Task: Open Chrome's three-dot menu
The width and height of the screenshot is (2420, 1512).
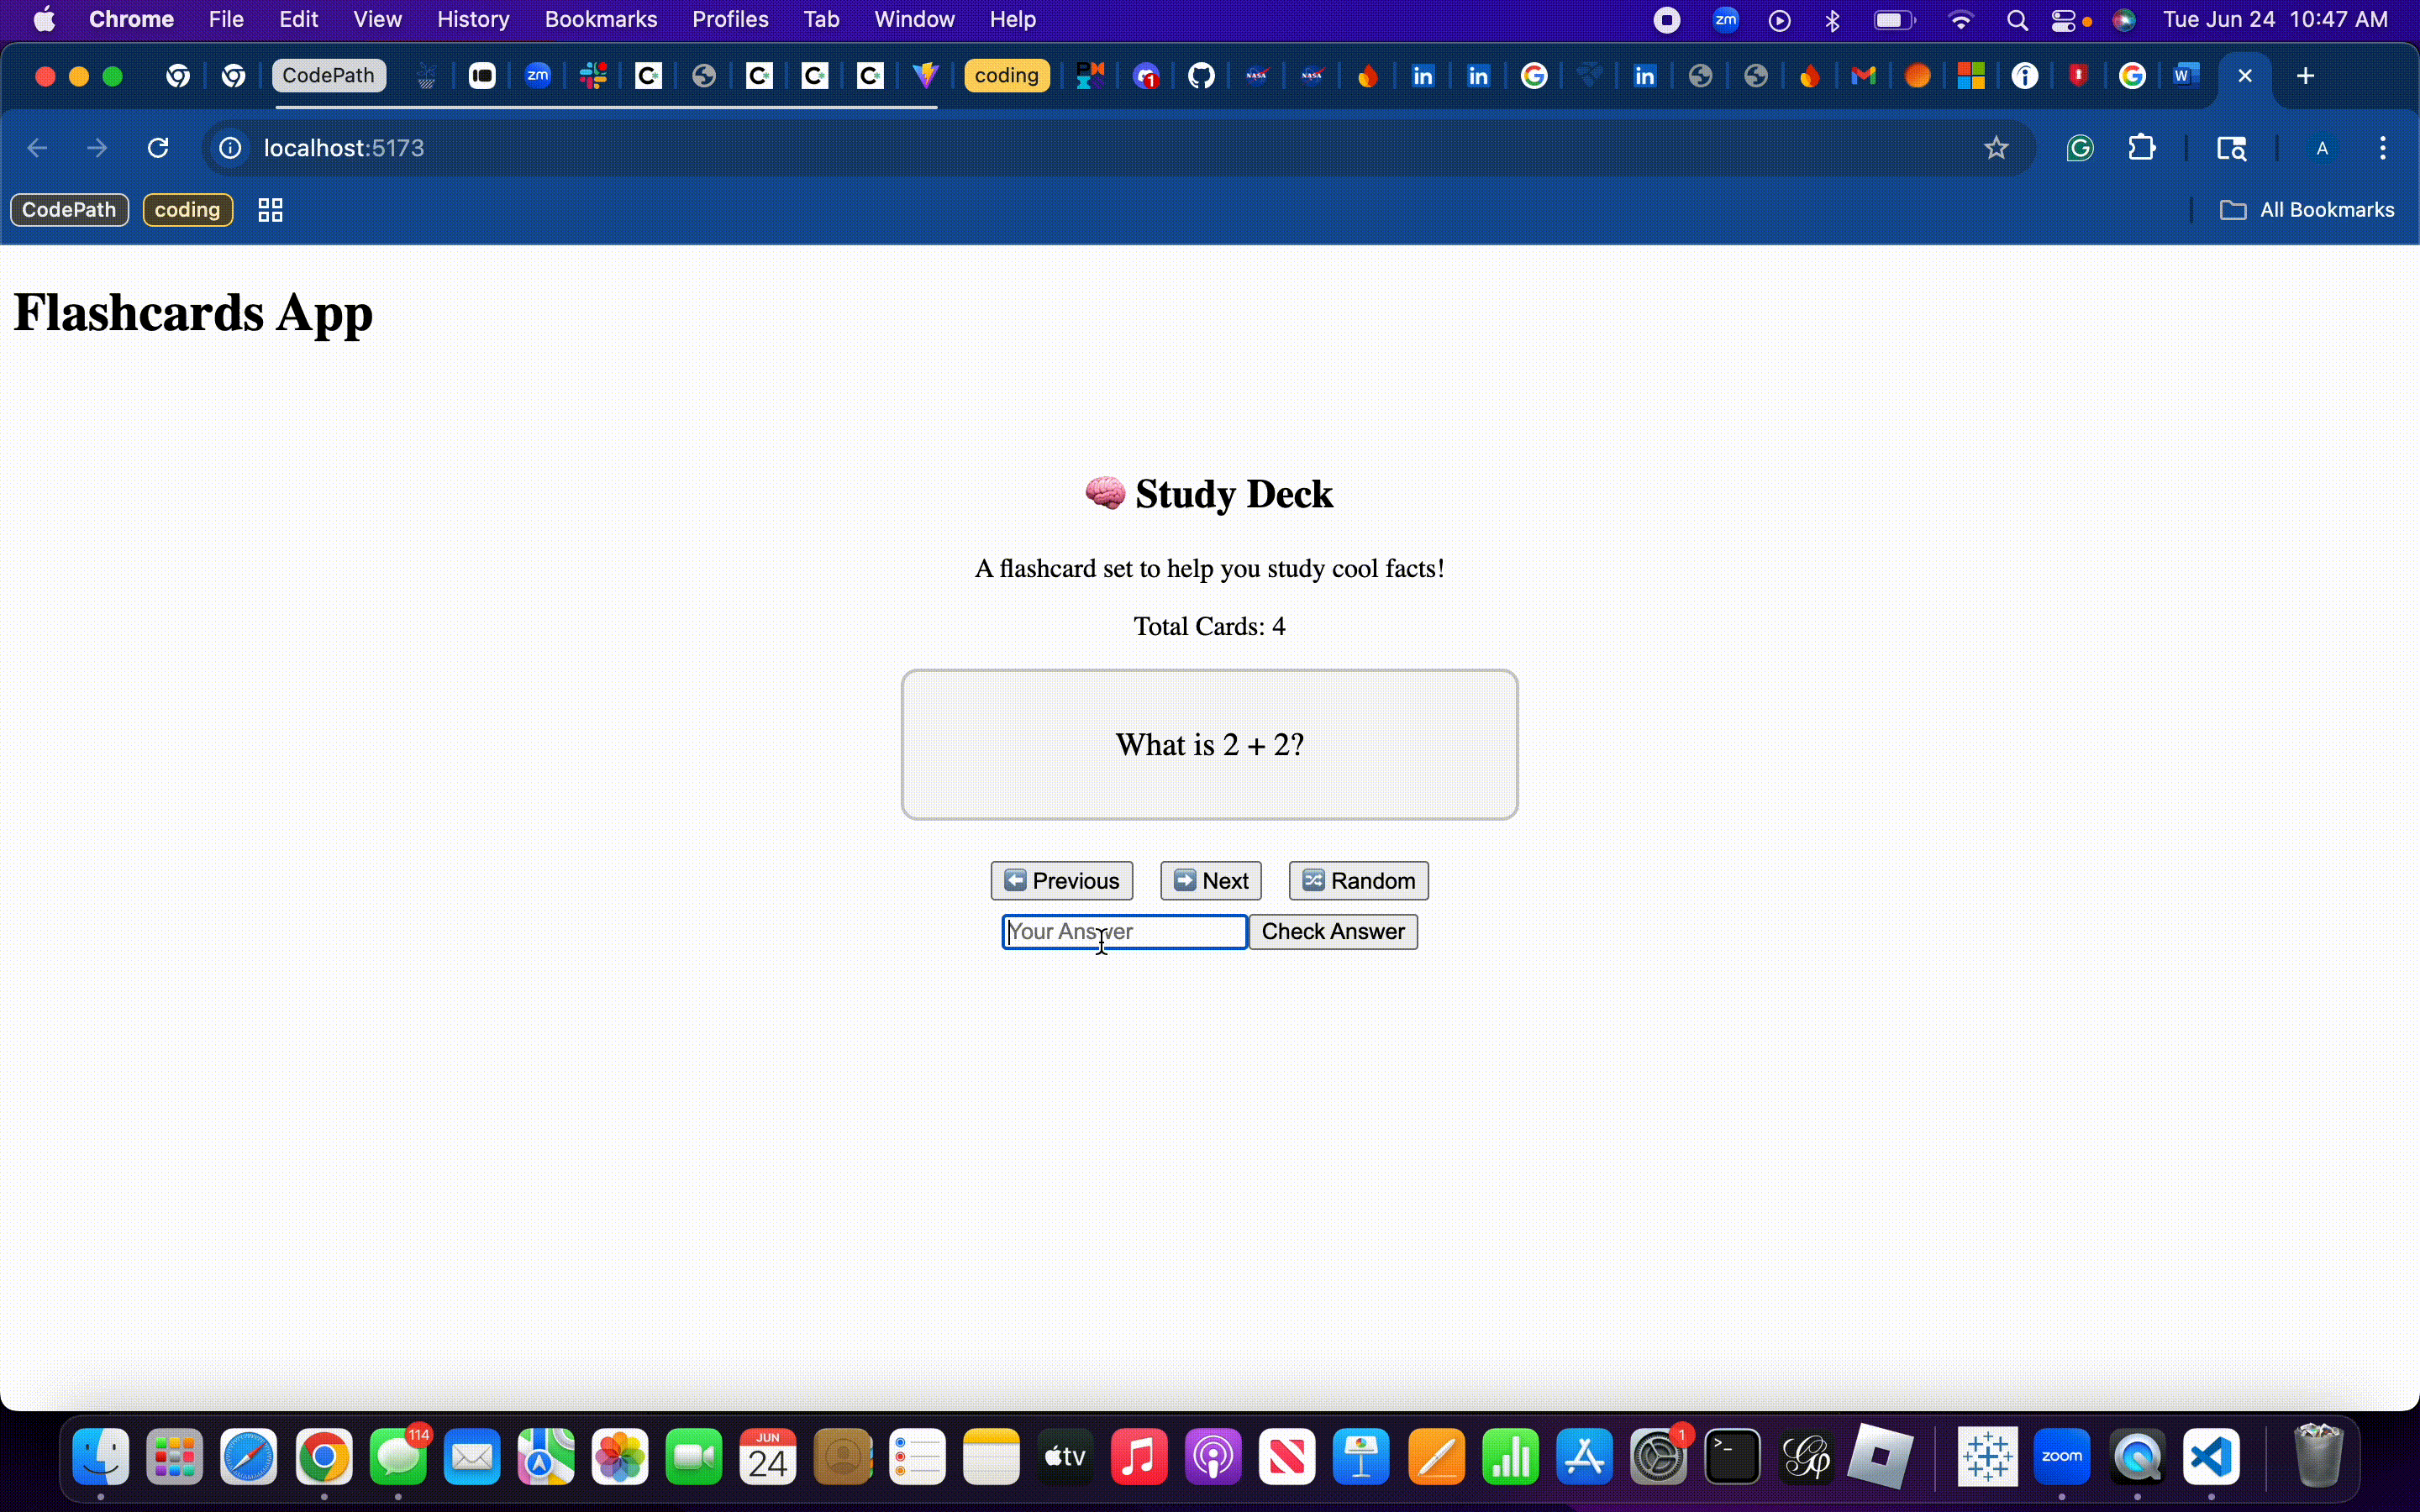Action: (2383, 148)
